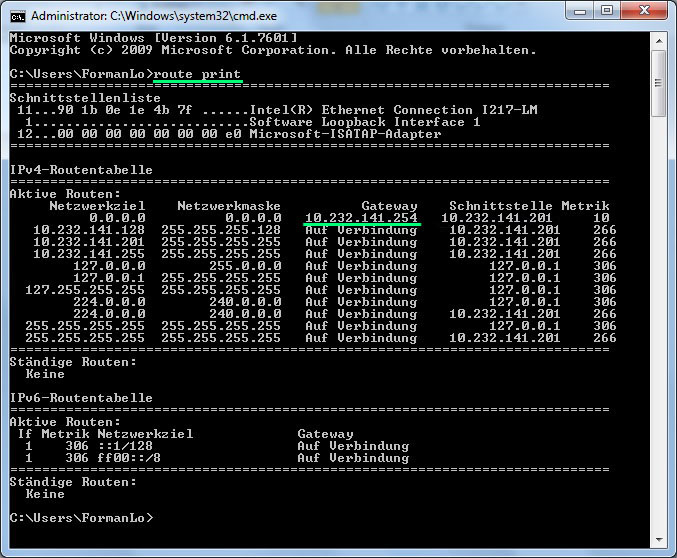Click the IPv4-Routentabelle heading
The image size is (677, 558).
tap(81, 170)
